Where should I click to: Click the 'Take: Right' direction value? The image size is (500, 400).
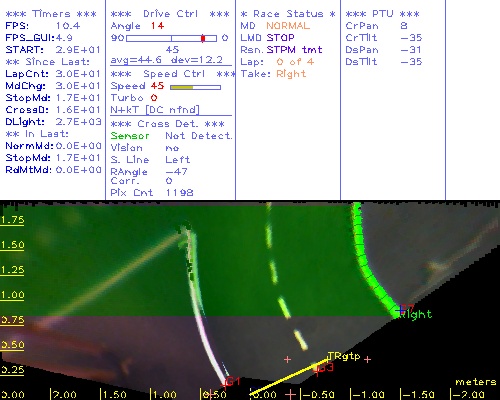291,74
